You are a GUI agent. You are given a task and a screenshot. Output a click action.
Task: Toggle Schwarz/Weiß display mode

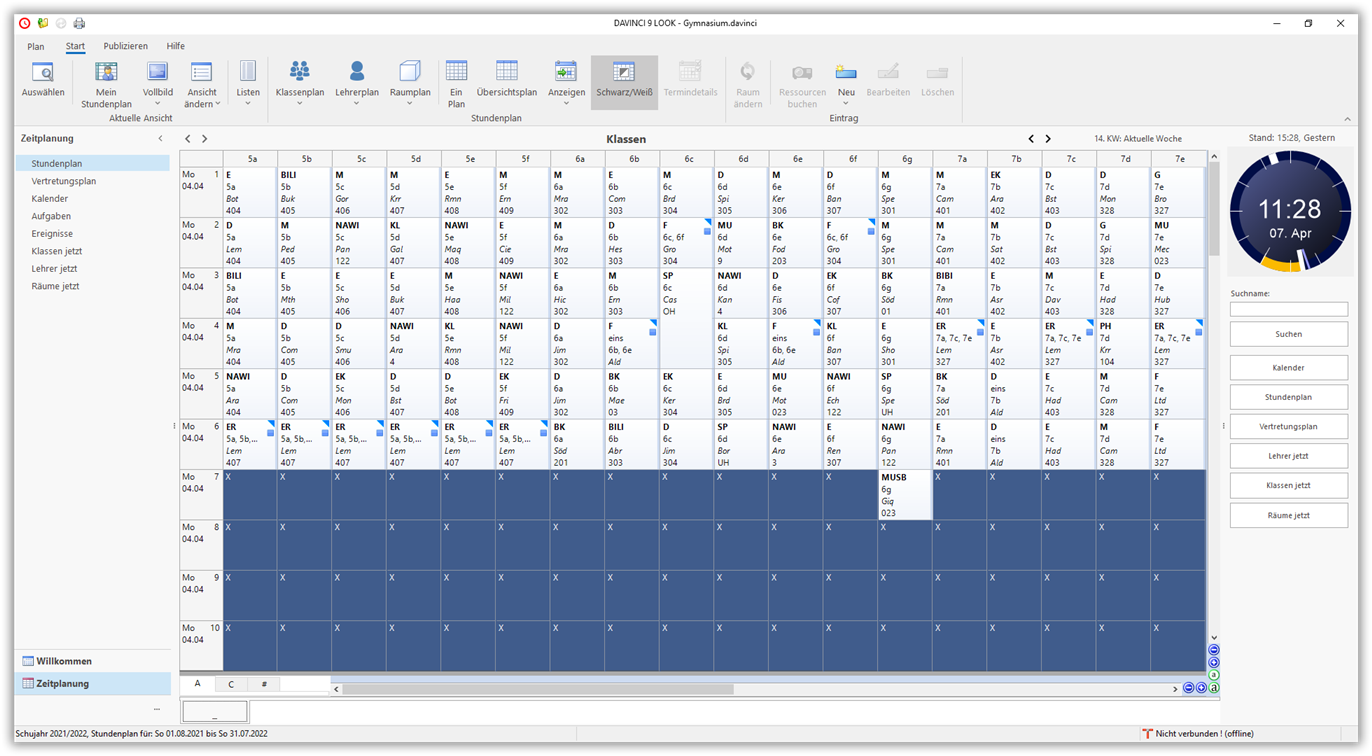pyautogui.click(x=624, y=80)
